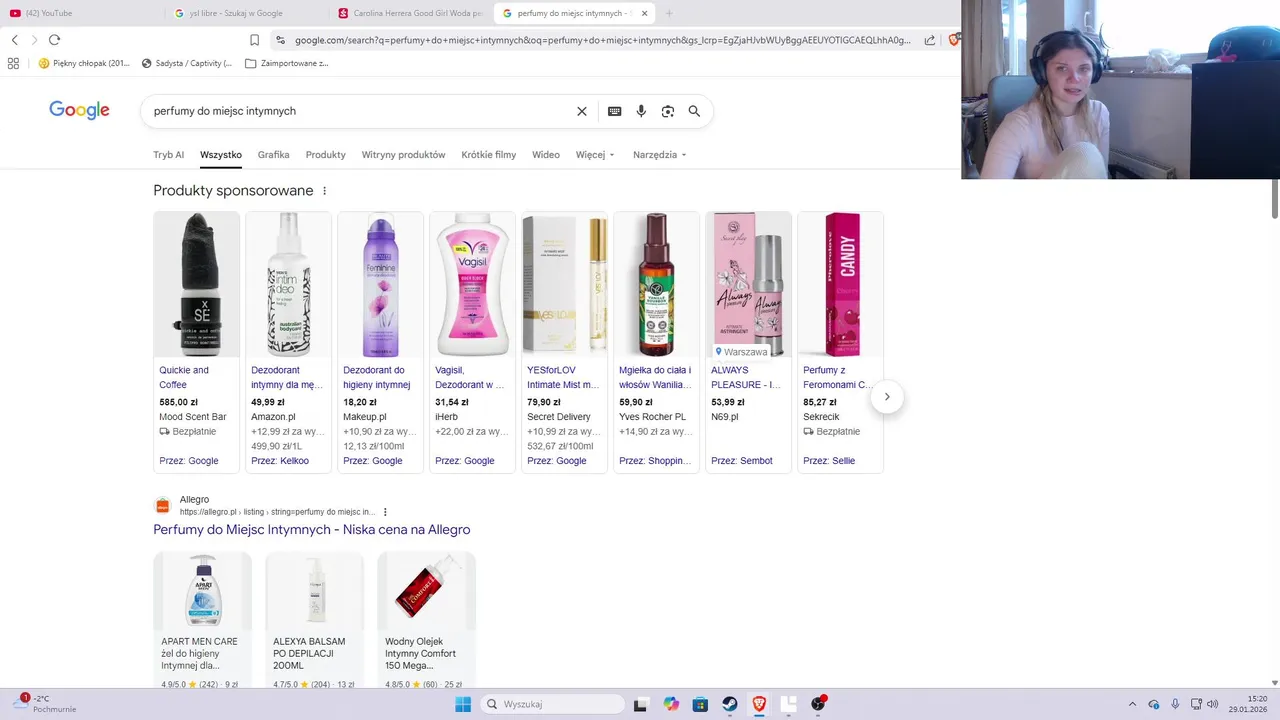Open the APART MEN CARE product thumbnail
Screen dimensions: 1280x720
203,590
